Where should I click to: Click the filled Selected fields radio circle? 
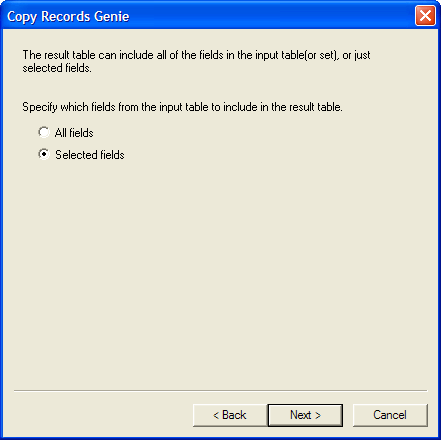pyautogui.click(x=44, y=154)
